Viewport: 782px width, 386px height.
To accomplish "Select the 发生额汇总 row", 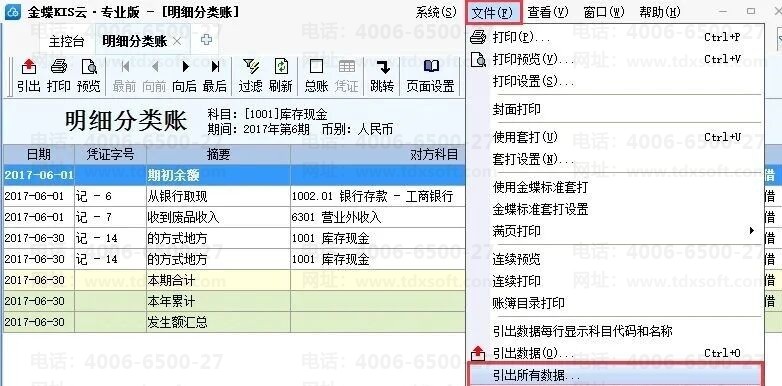I will pos(234,322).
